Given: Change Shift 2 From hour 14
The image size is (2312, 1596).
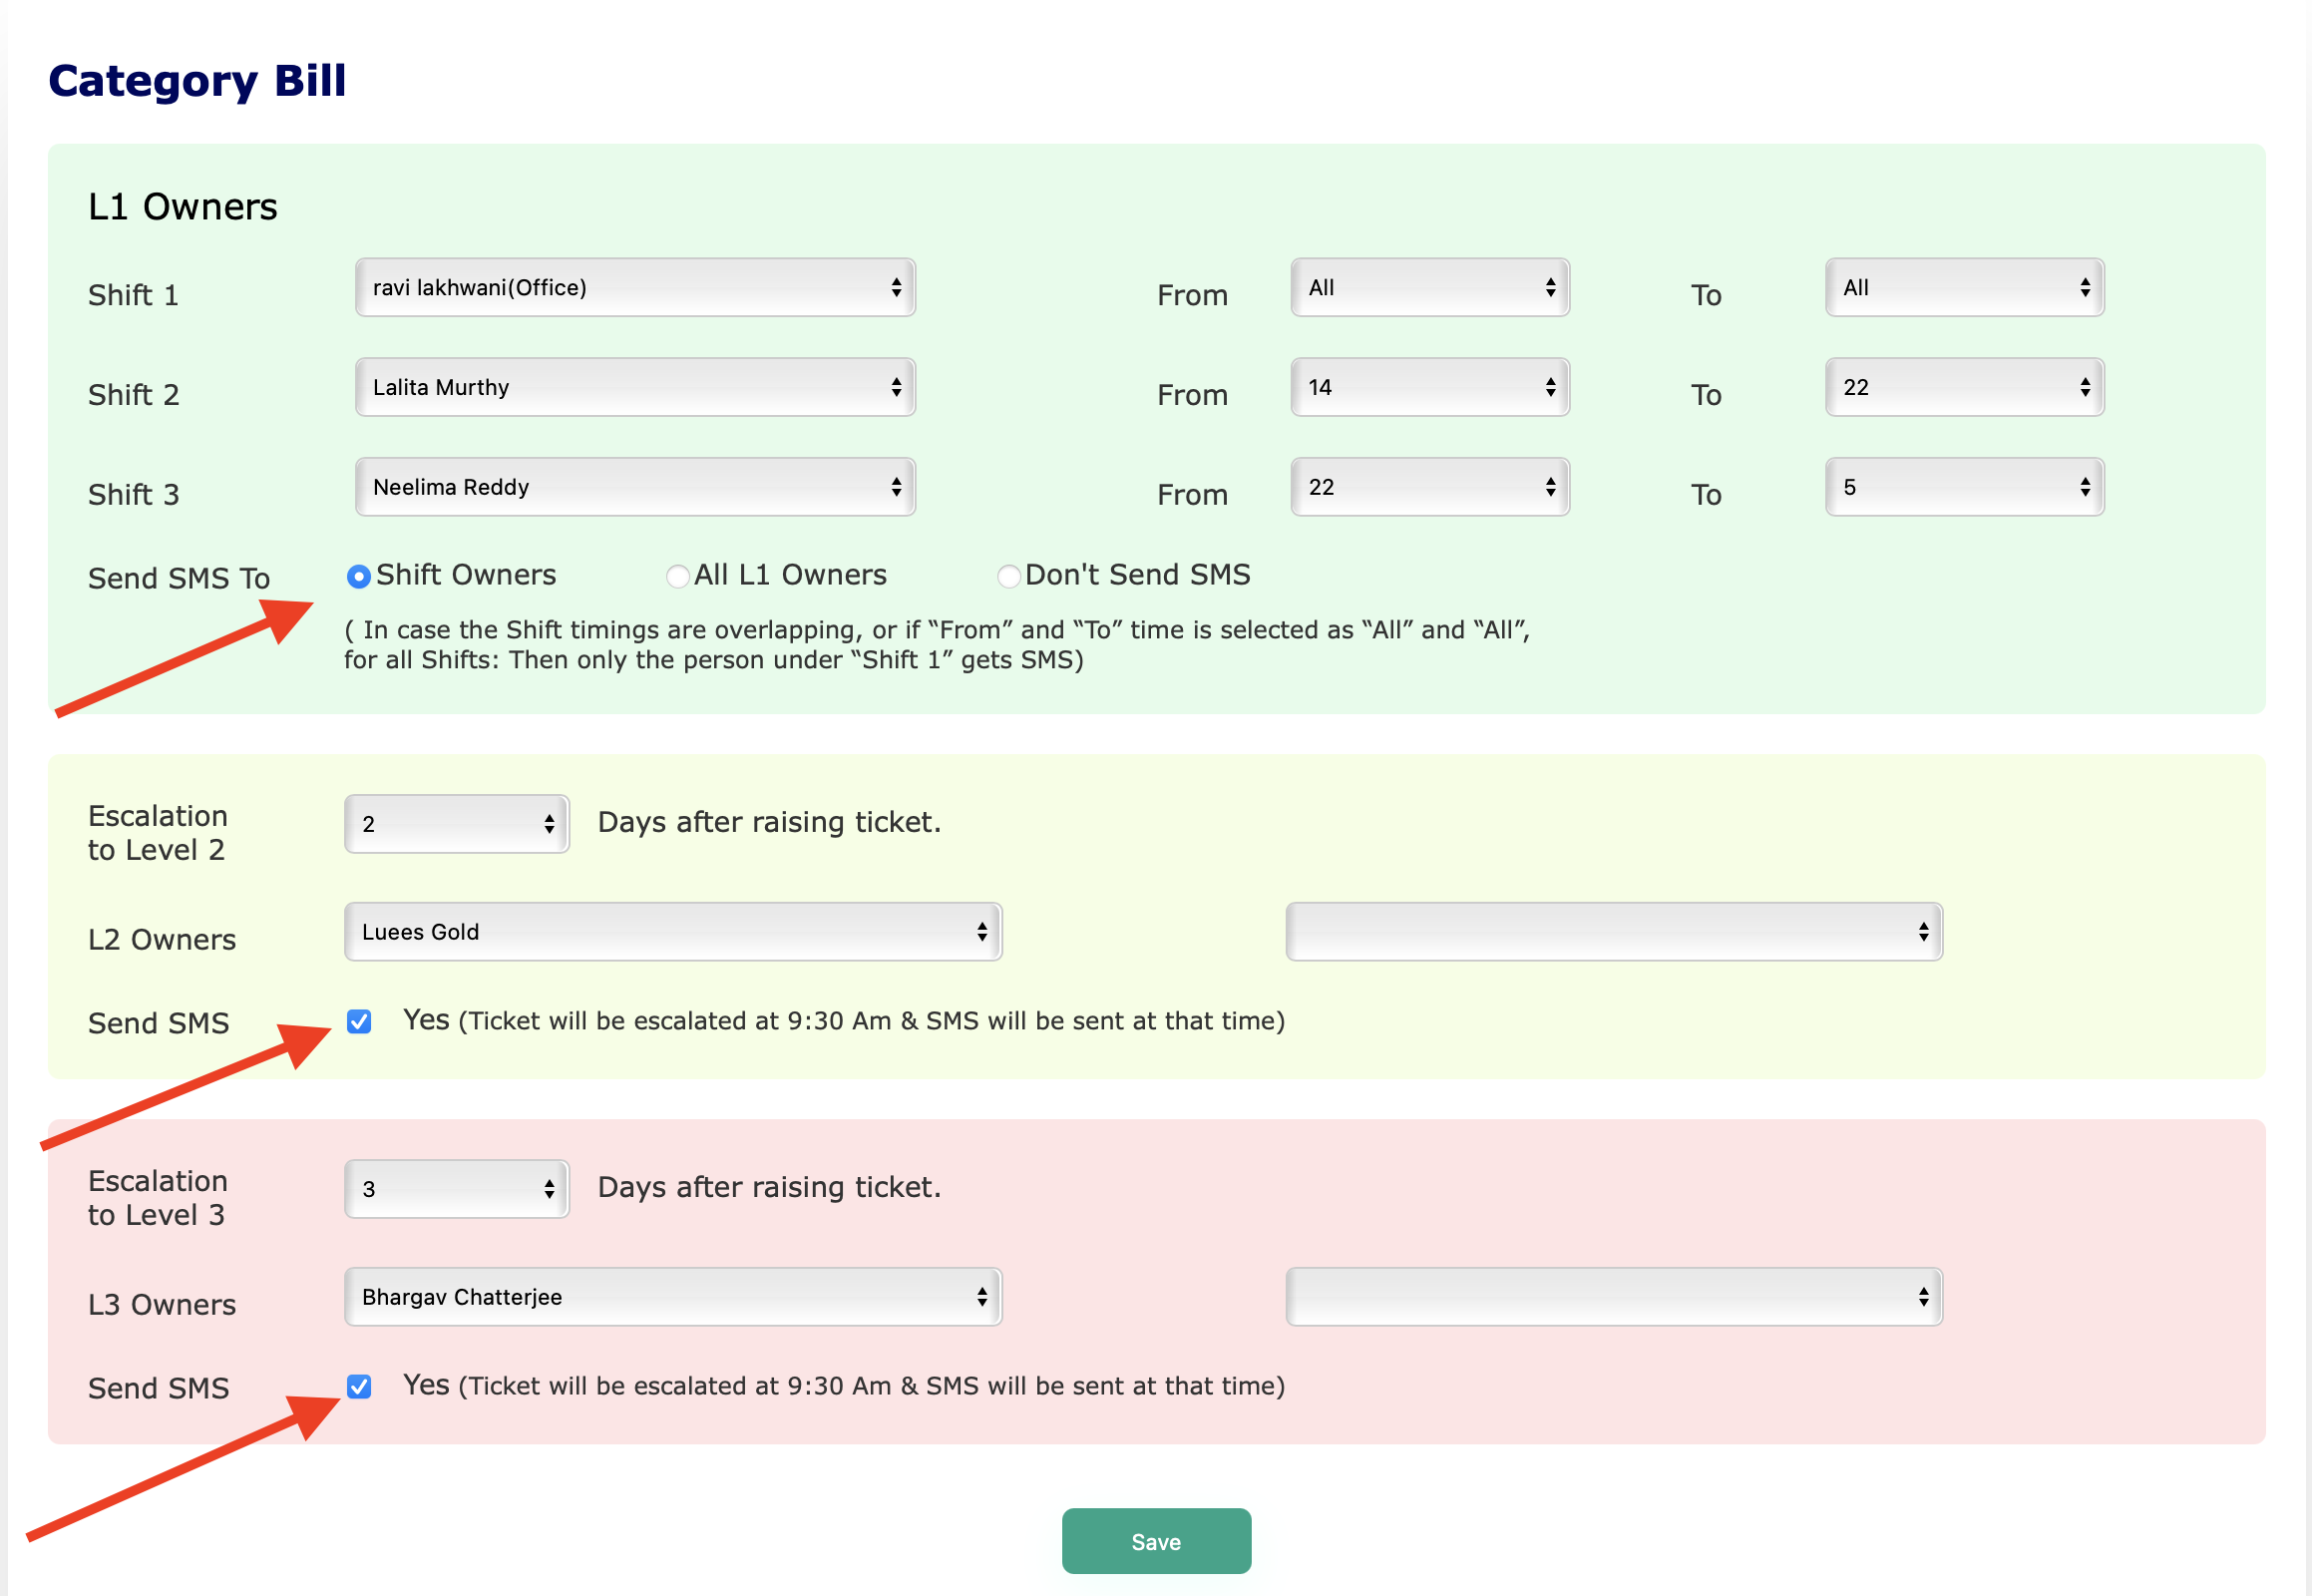Looking at the screenshot, I should coord(1429,388).
